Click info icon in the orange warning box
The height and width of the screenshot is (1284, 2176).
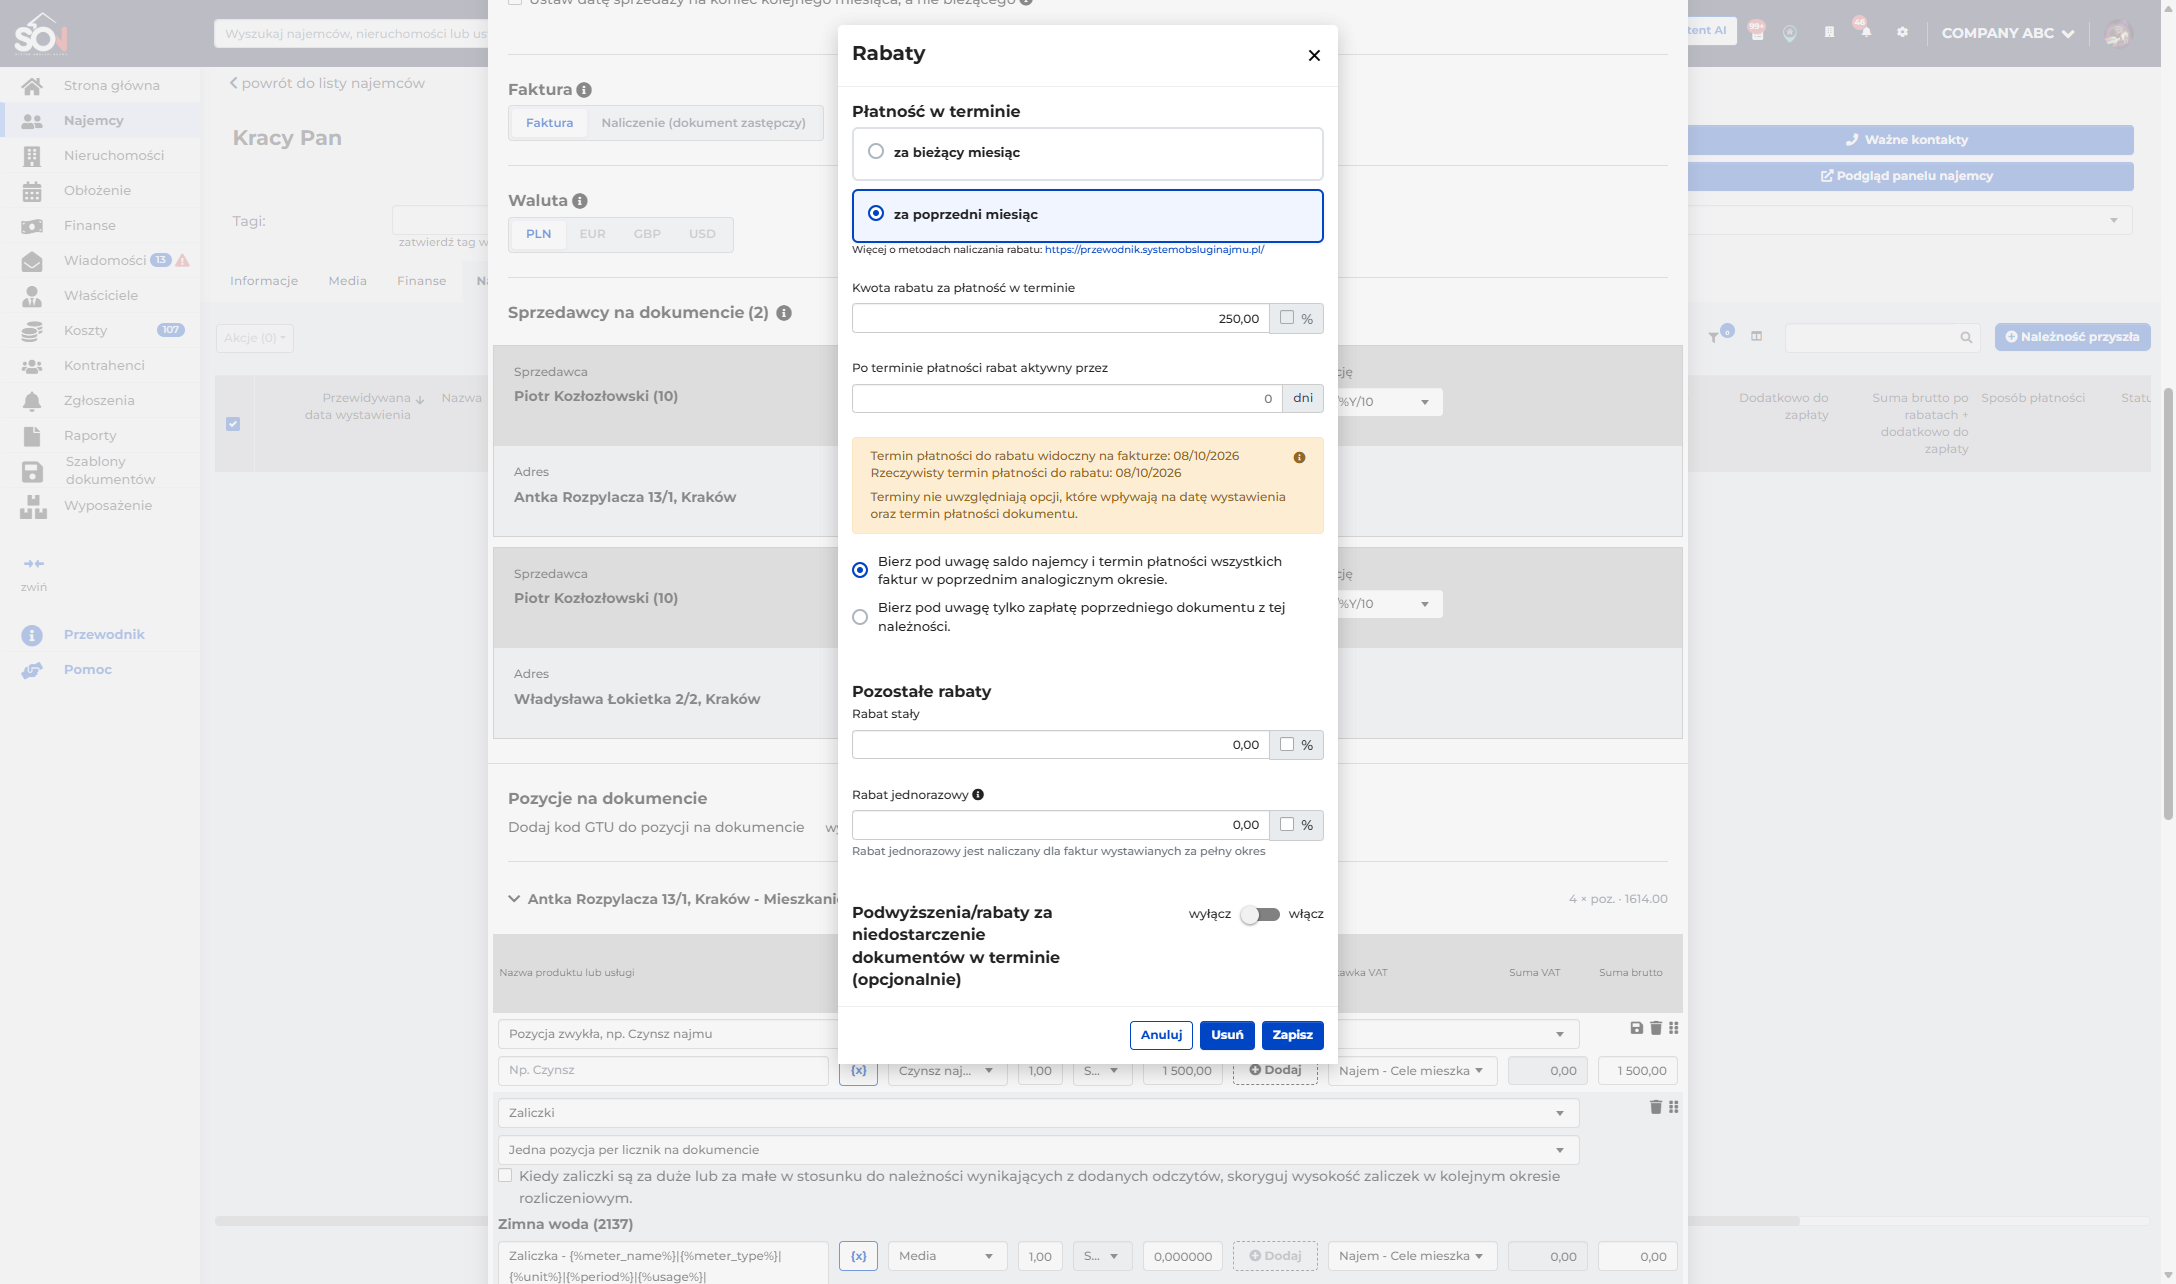(1299, 457)
